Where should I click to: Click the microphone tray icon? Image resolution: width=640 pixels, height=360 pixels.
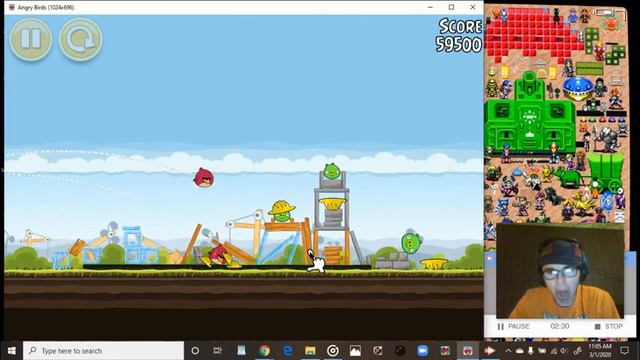(x=531, y=351)
